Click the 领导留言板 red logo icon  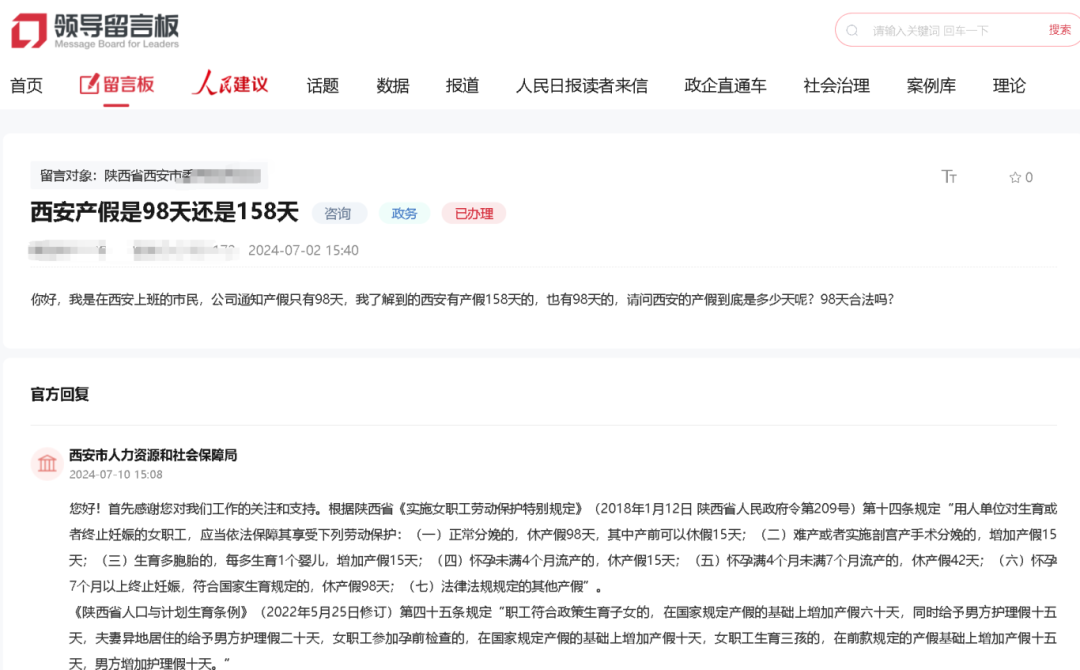(29, 31)
